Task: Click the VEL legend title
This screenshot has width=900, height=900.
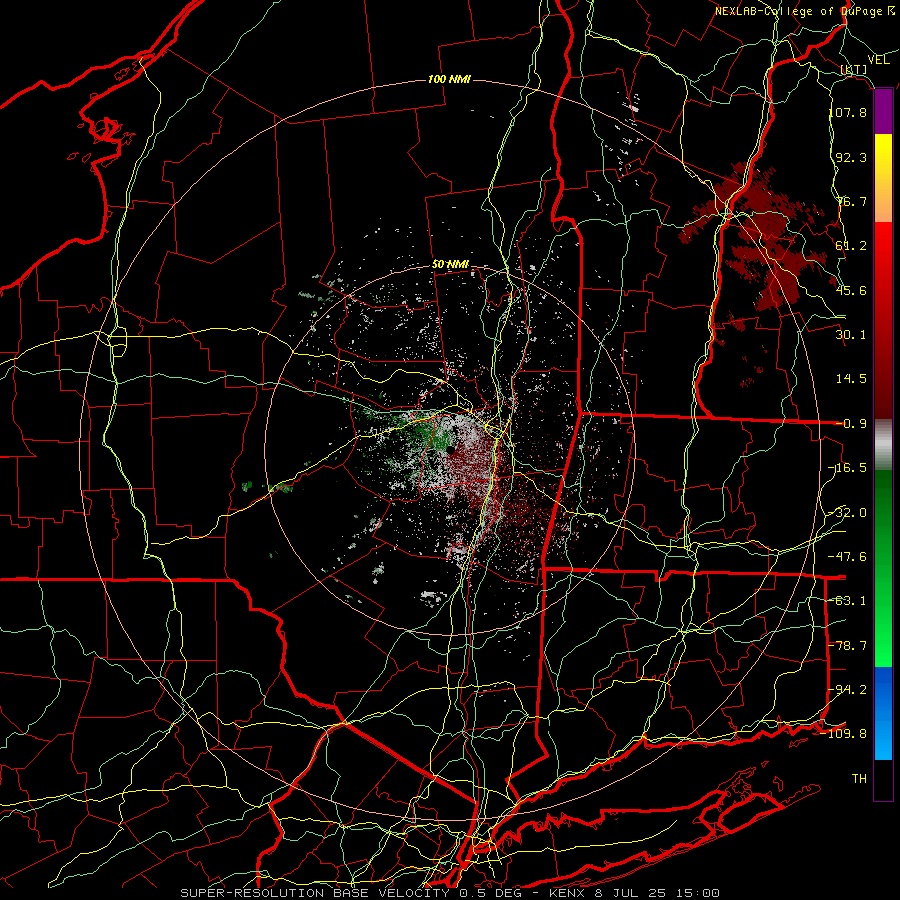Action: point(879,60)
